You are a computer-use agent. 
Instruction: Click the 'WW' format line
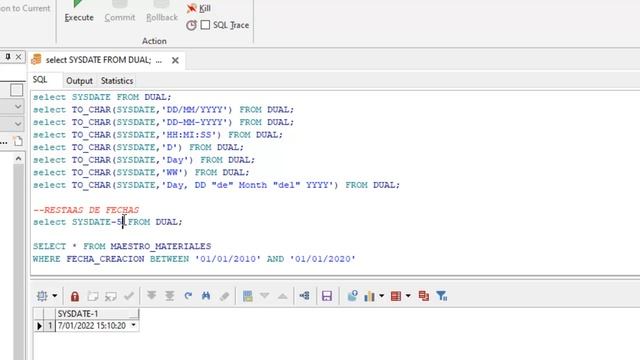pos(141,173)
